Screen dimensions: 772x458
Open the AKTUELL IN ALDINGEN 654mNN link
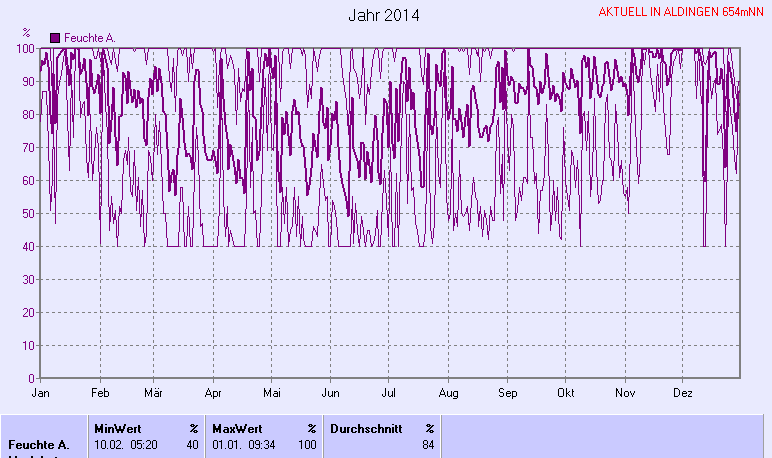click(683, 12)
